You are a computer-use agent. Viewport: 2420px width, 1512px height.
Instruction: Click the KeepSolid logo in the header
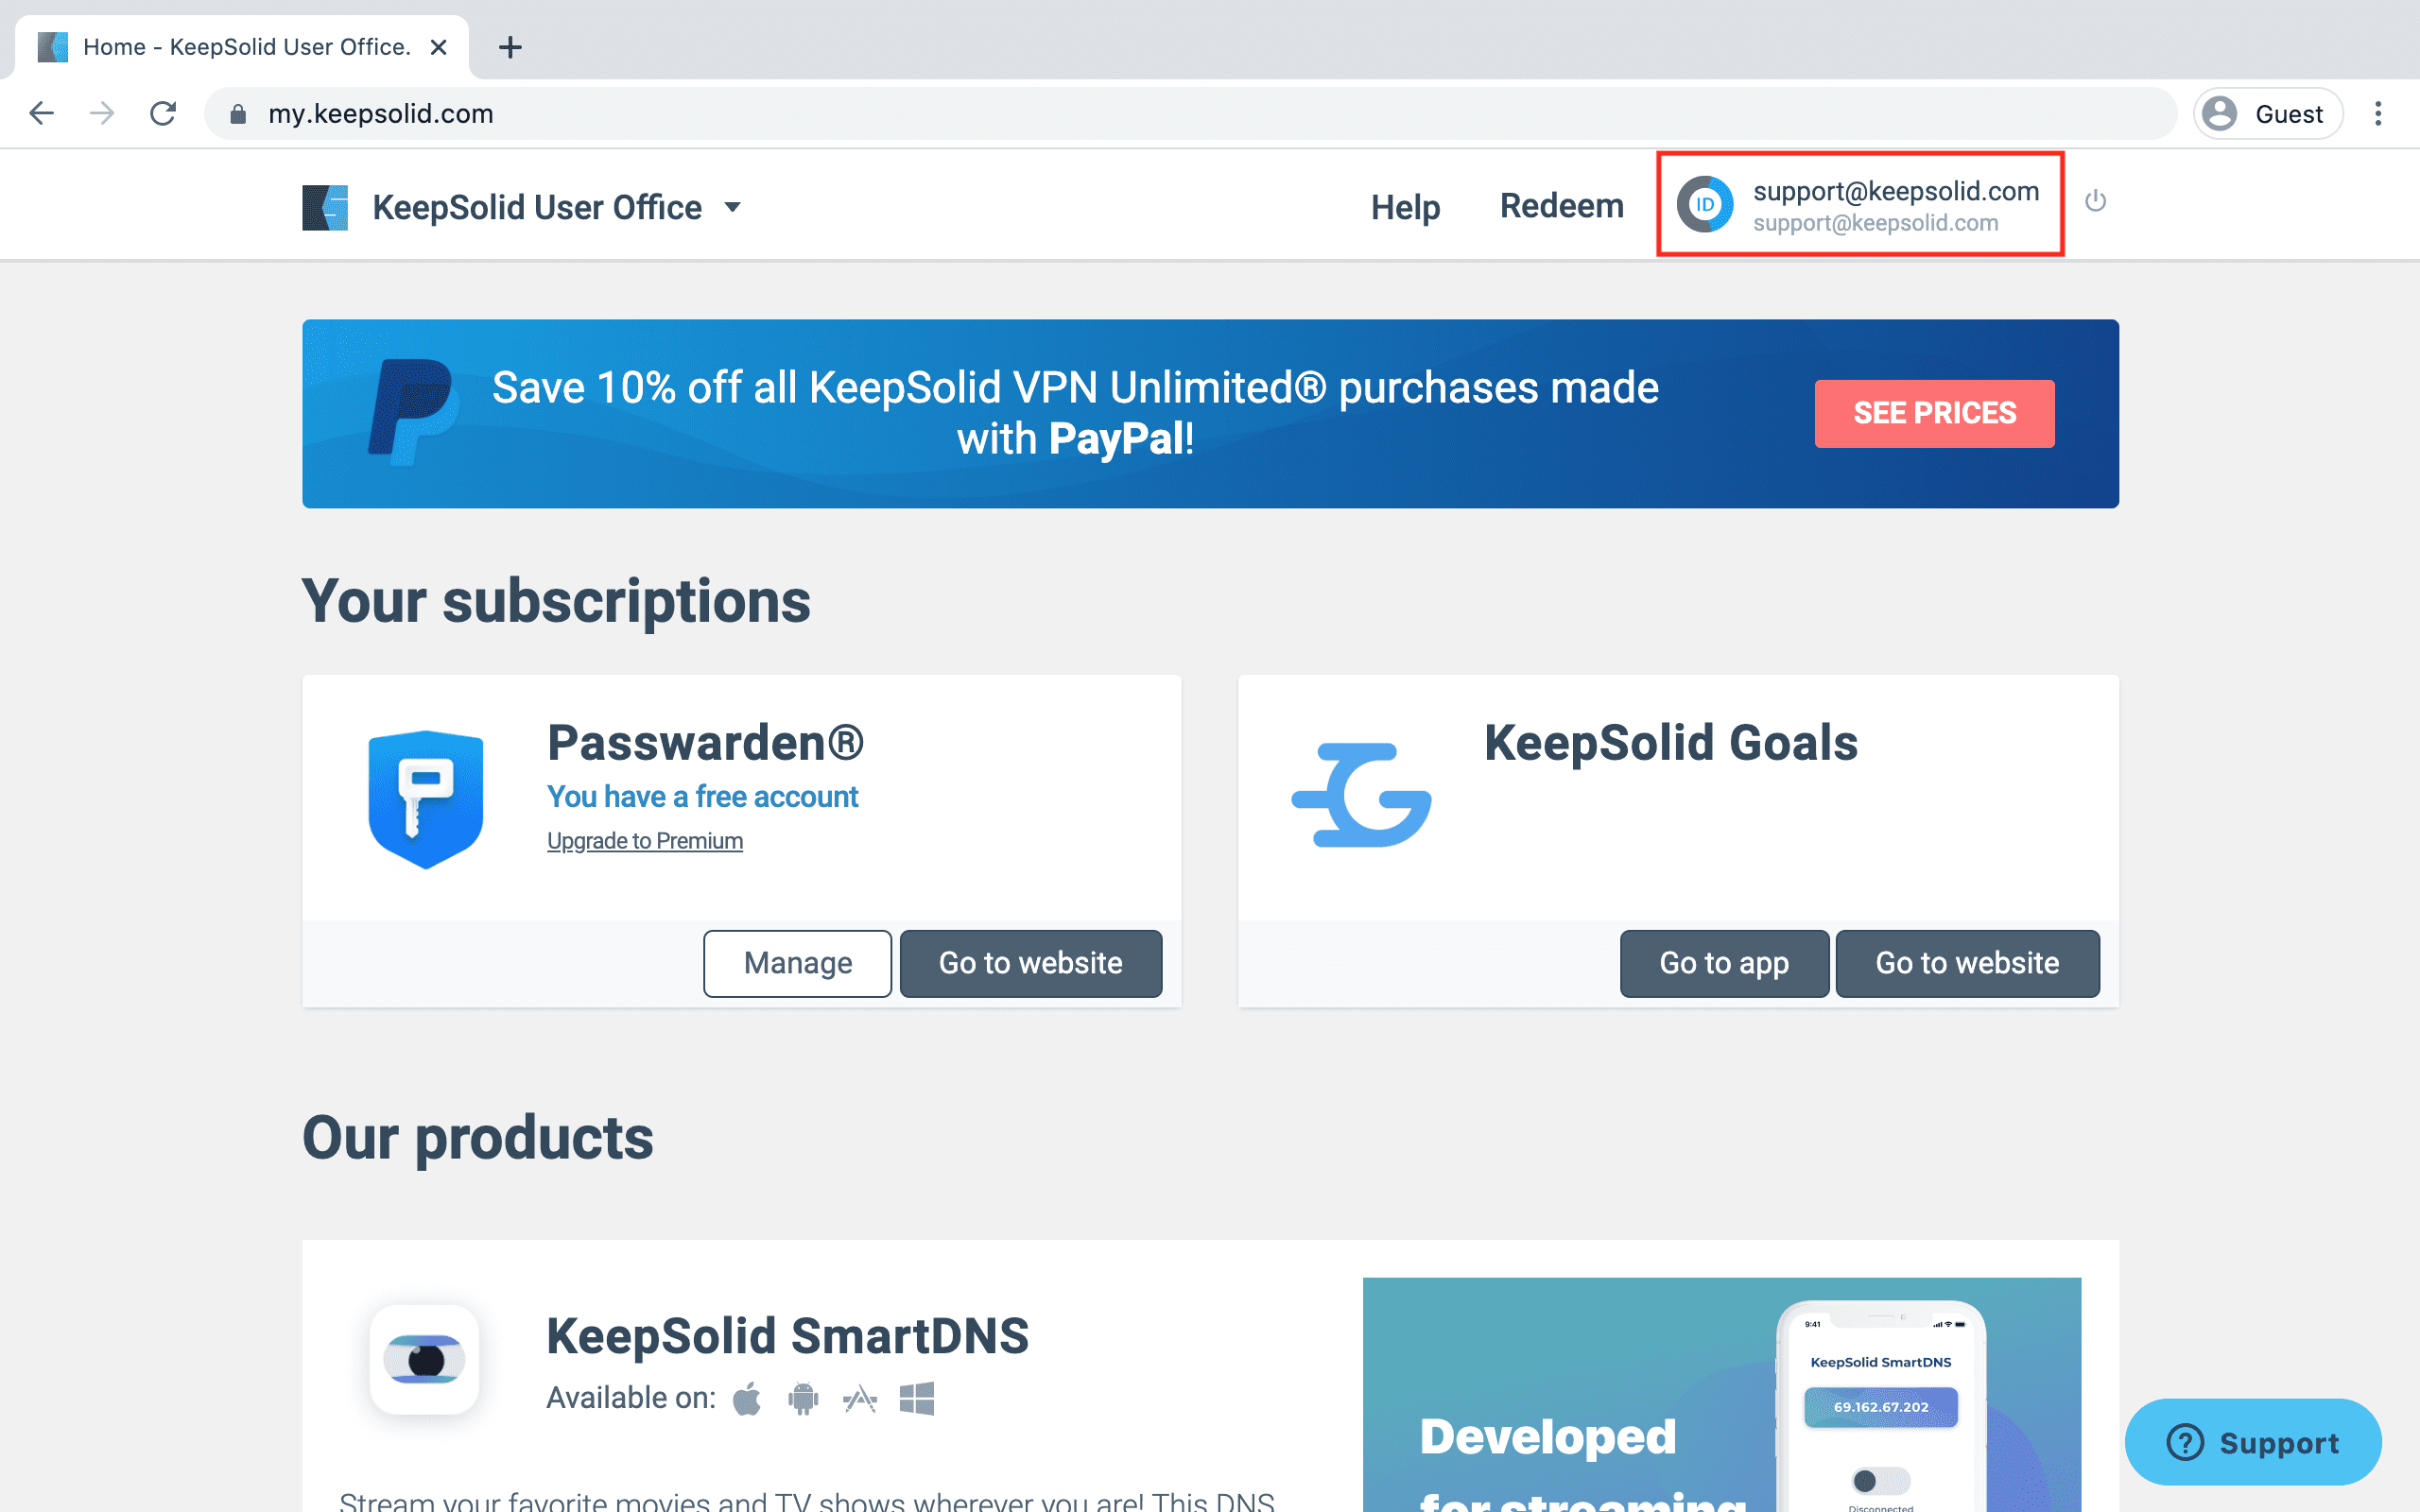point(326,208)
